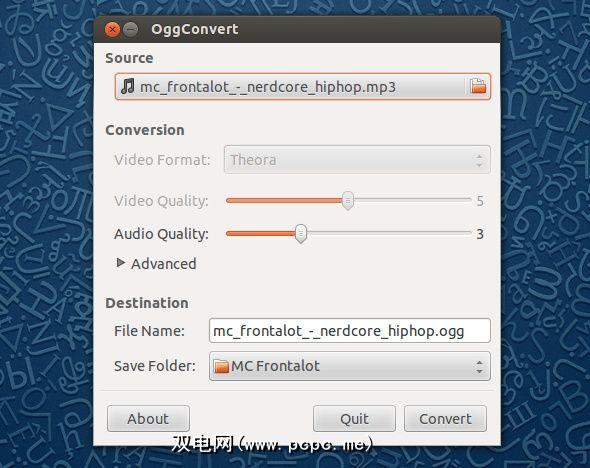Close the OggConvert window

(112, 29)
